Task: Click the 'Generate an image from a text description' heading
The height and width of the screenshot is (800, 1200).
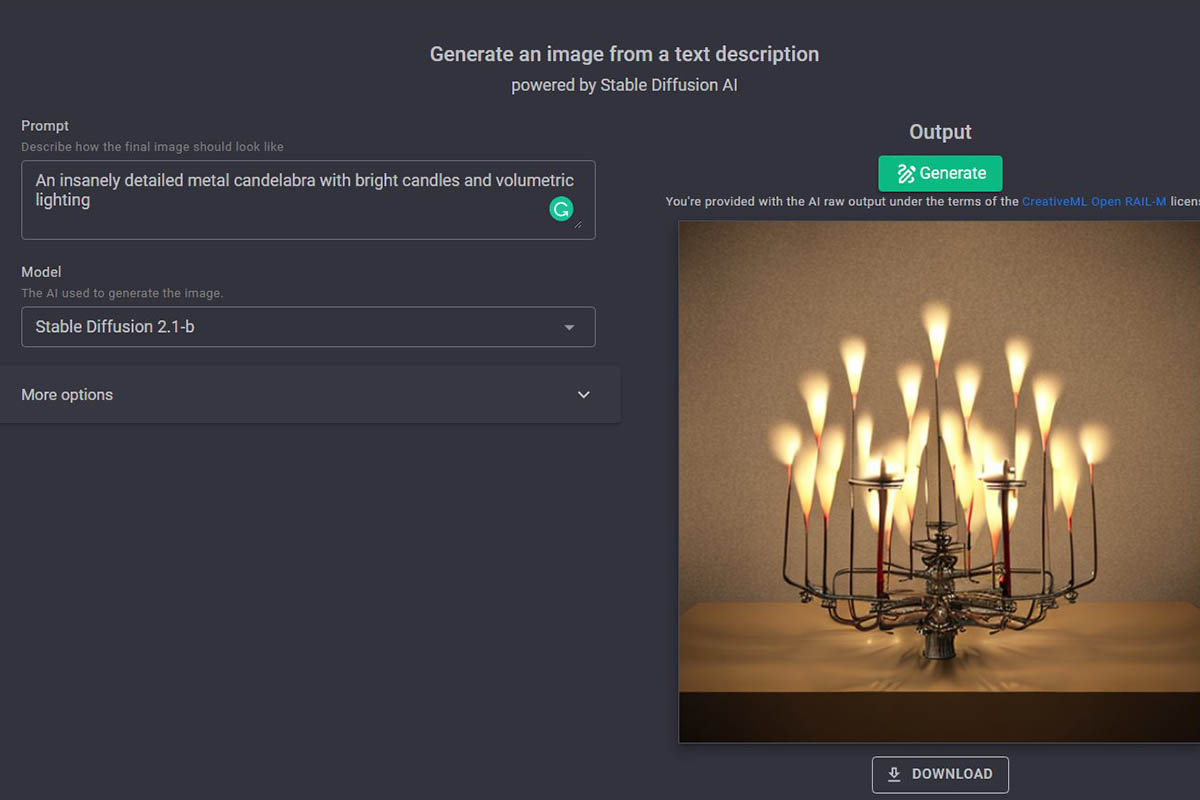Action: (x=624, y=54)
